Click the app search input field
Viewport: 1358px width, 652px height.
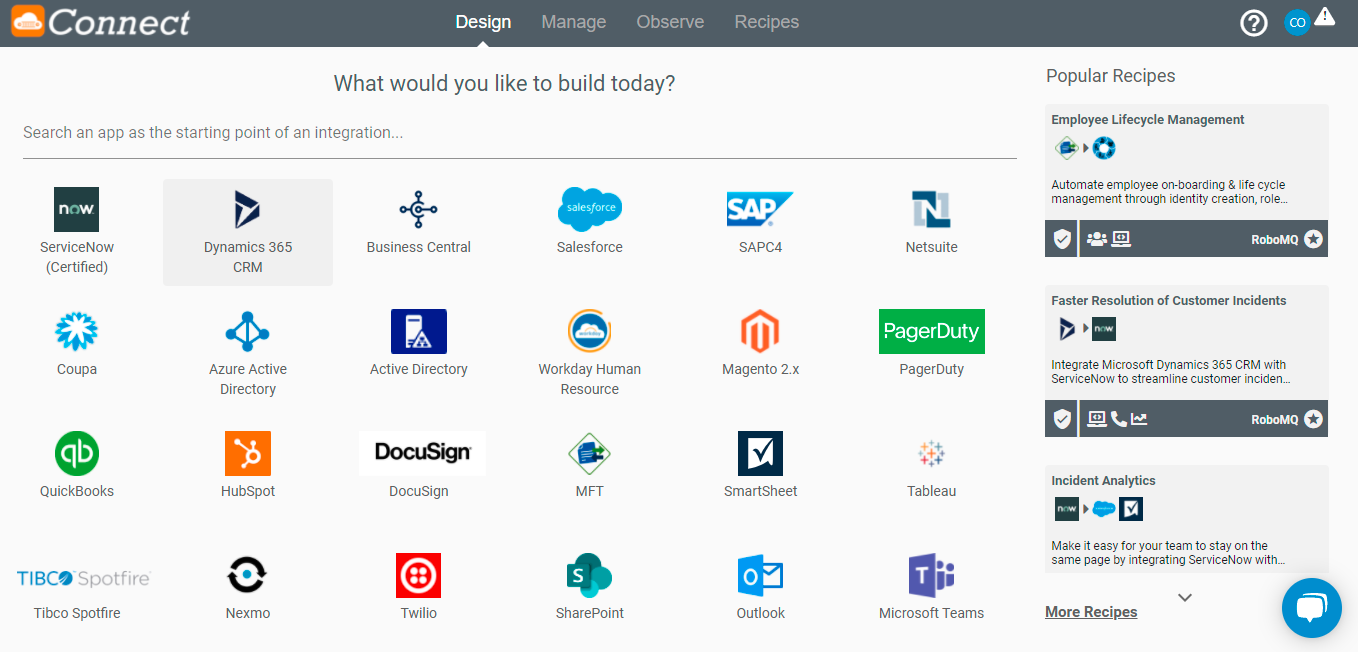click(x=519, y=133)
